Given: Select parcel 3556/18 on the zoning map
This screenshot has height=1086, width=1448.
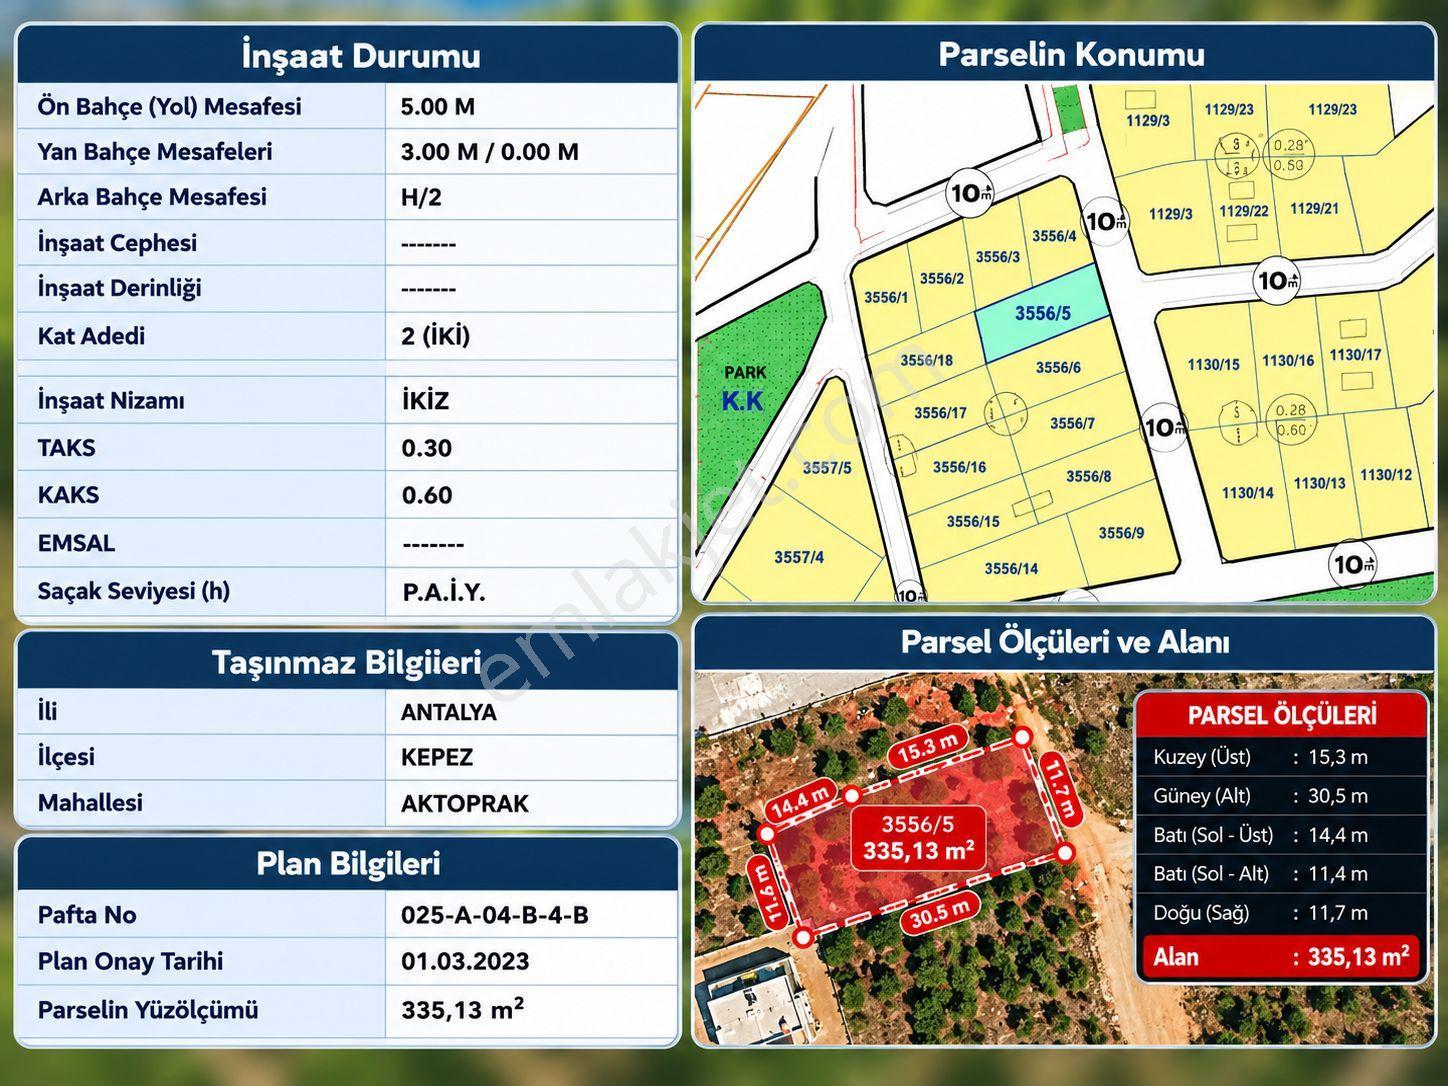Looking at the screenshot, I should coord(926,360).
